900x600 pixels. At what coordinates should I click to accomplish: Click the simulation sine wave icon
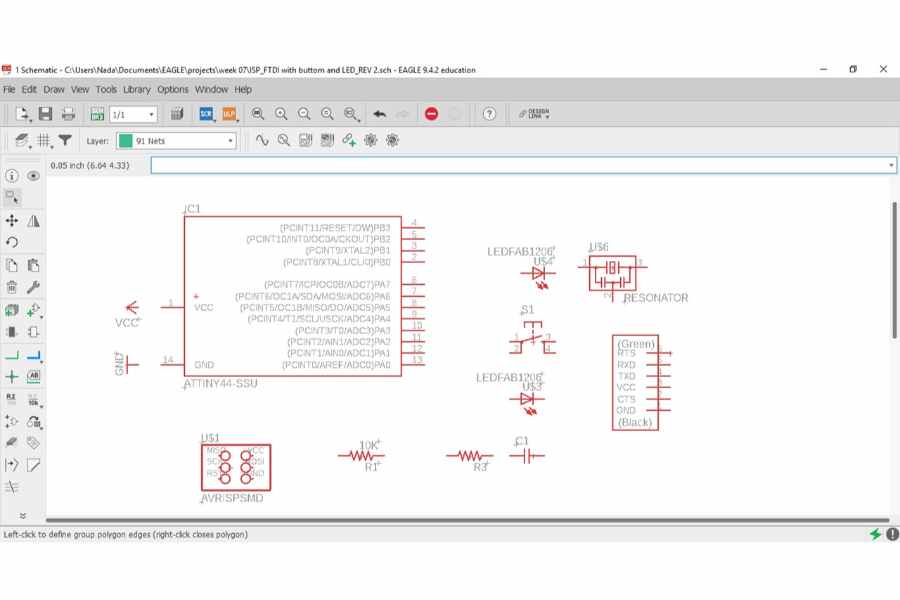(262, 140)
